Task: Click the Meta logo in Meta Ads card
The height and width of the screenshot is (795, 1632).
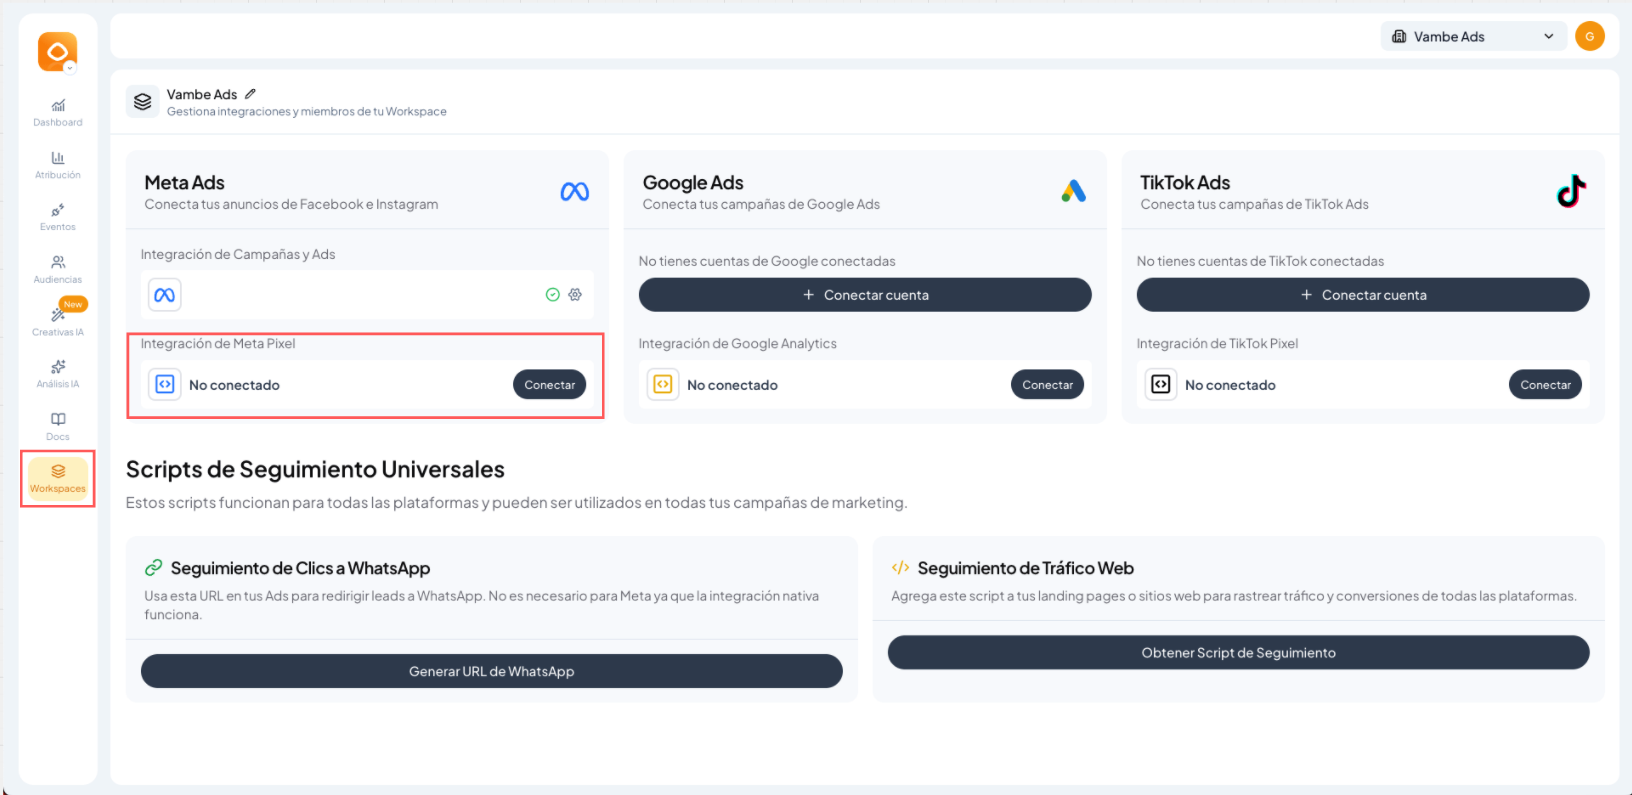Action: click(574, 191)
